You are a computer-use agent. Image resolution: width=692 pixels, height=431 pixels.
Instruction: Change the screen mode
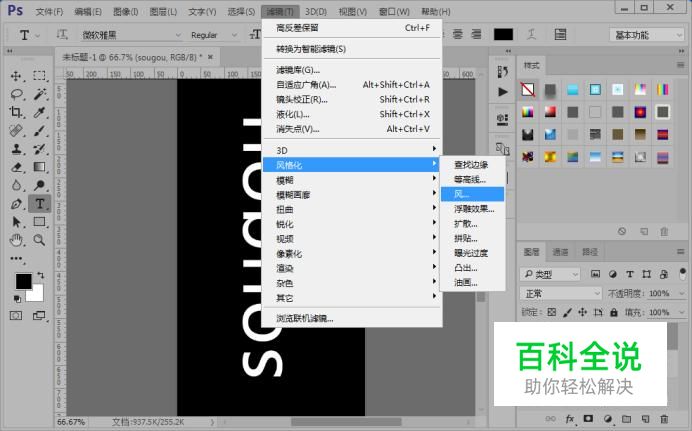point(39,316)
